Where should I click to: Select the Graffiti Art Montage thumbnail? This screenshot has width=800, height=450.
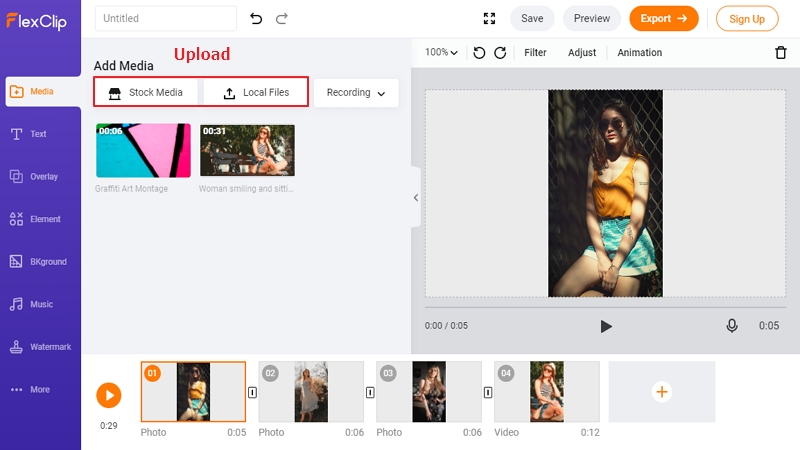(143, 151)
